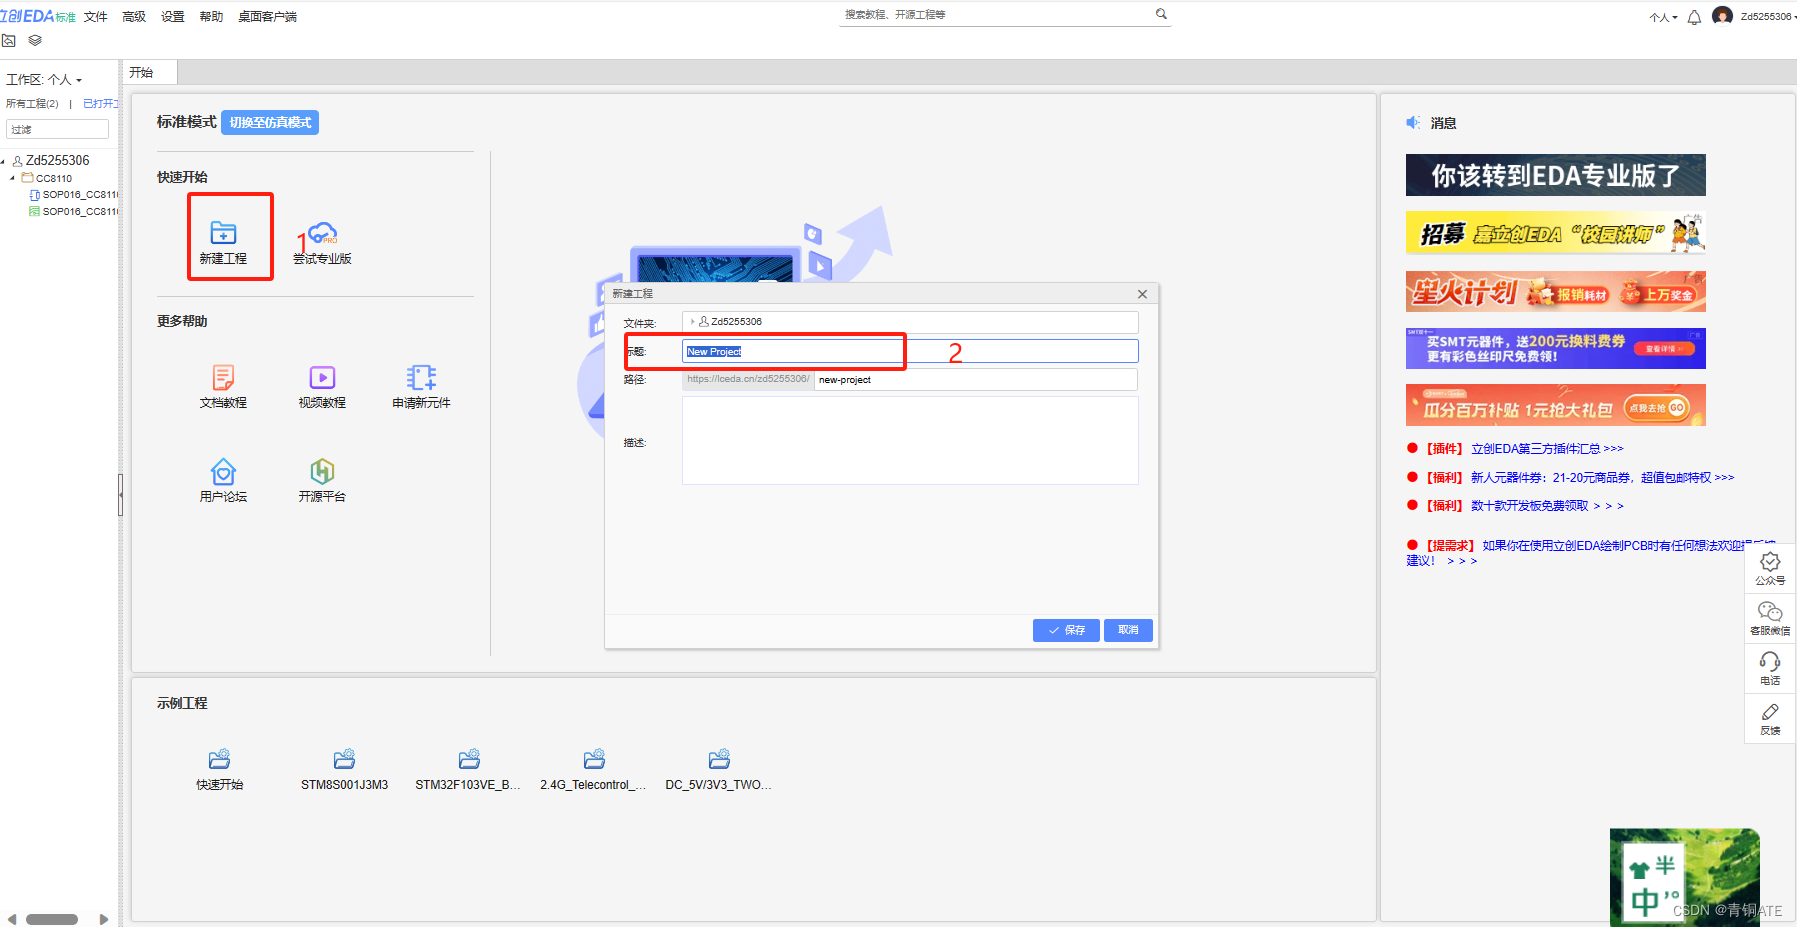Image resolution: width=1797 pixels, height=927 pixels.
Task: Expand the Zd5255306 folder selector in dialog
Action: (x=692, y=322)
